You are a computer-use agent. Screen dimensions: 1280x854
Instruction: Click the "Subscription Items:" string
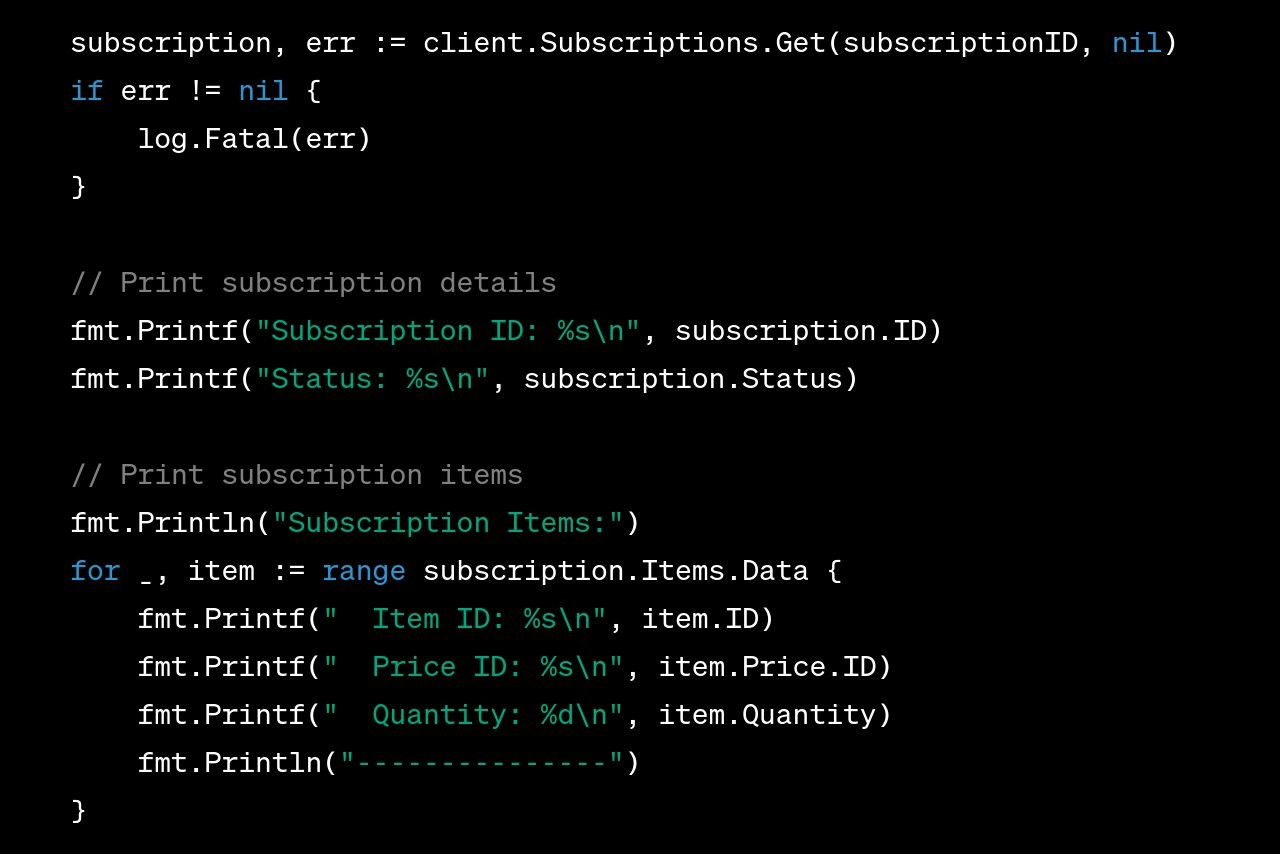[x=447, y=523]
